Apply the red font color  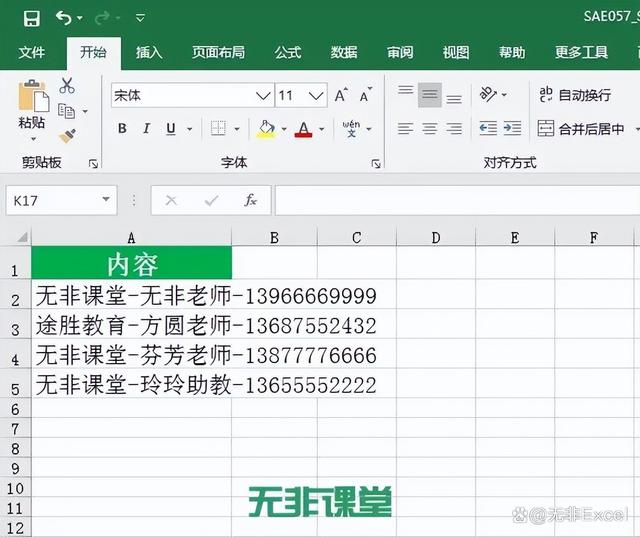[x=303, y=129]
